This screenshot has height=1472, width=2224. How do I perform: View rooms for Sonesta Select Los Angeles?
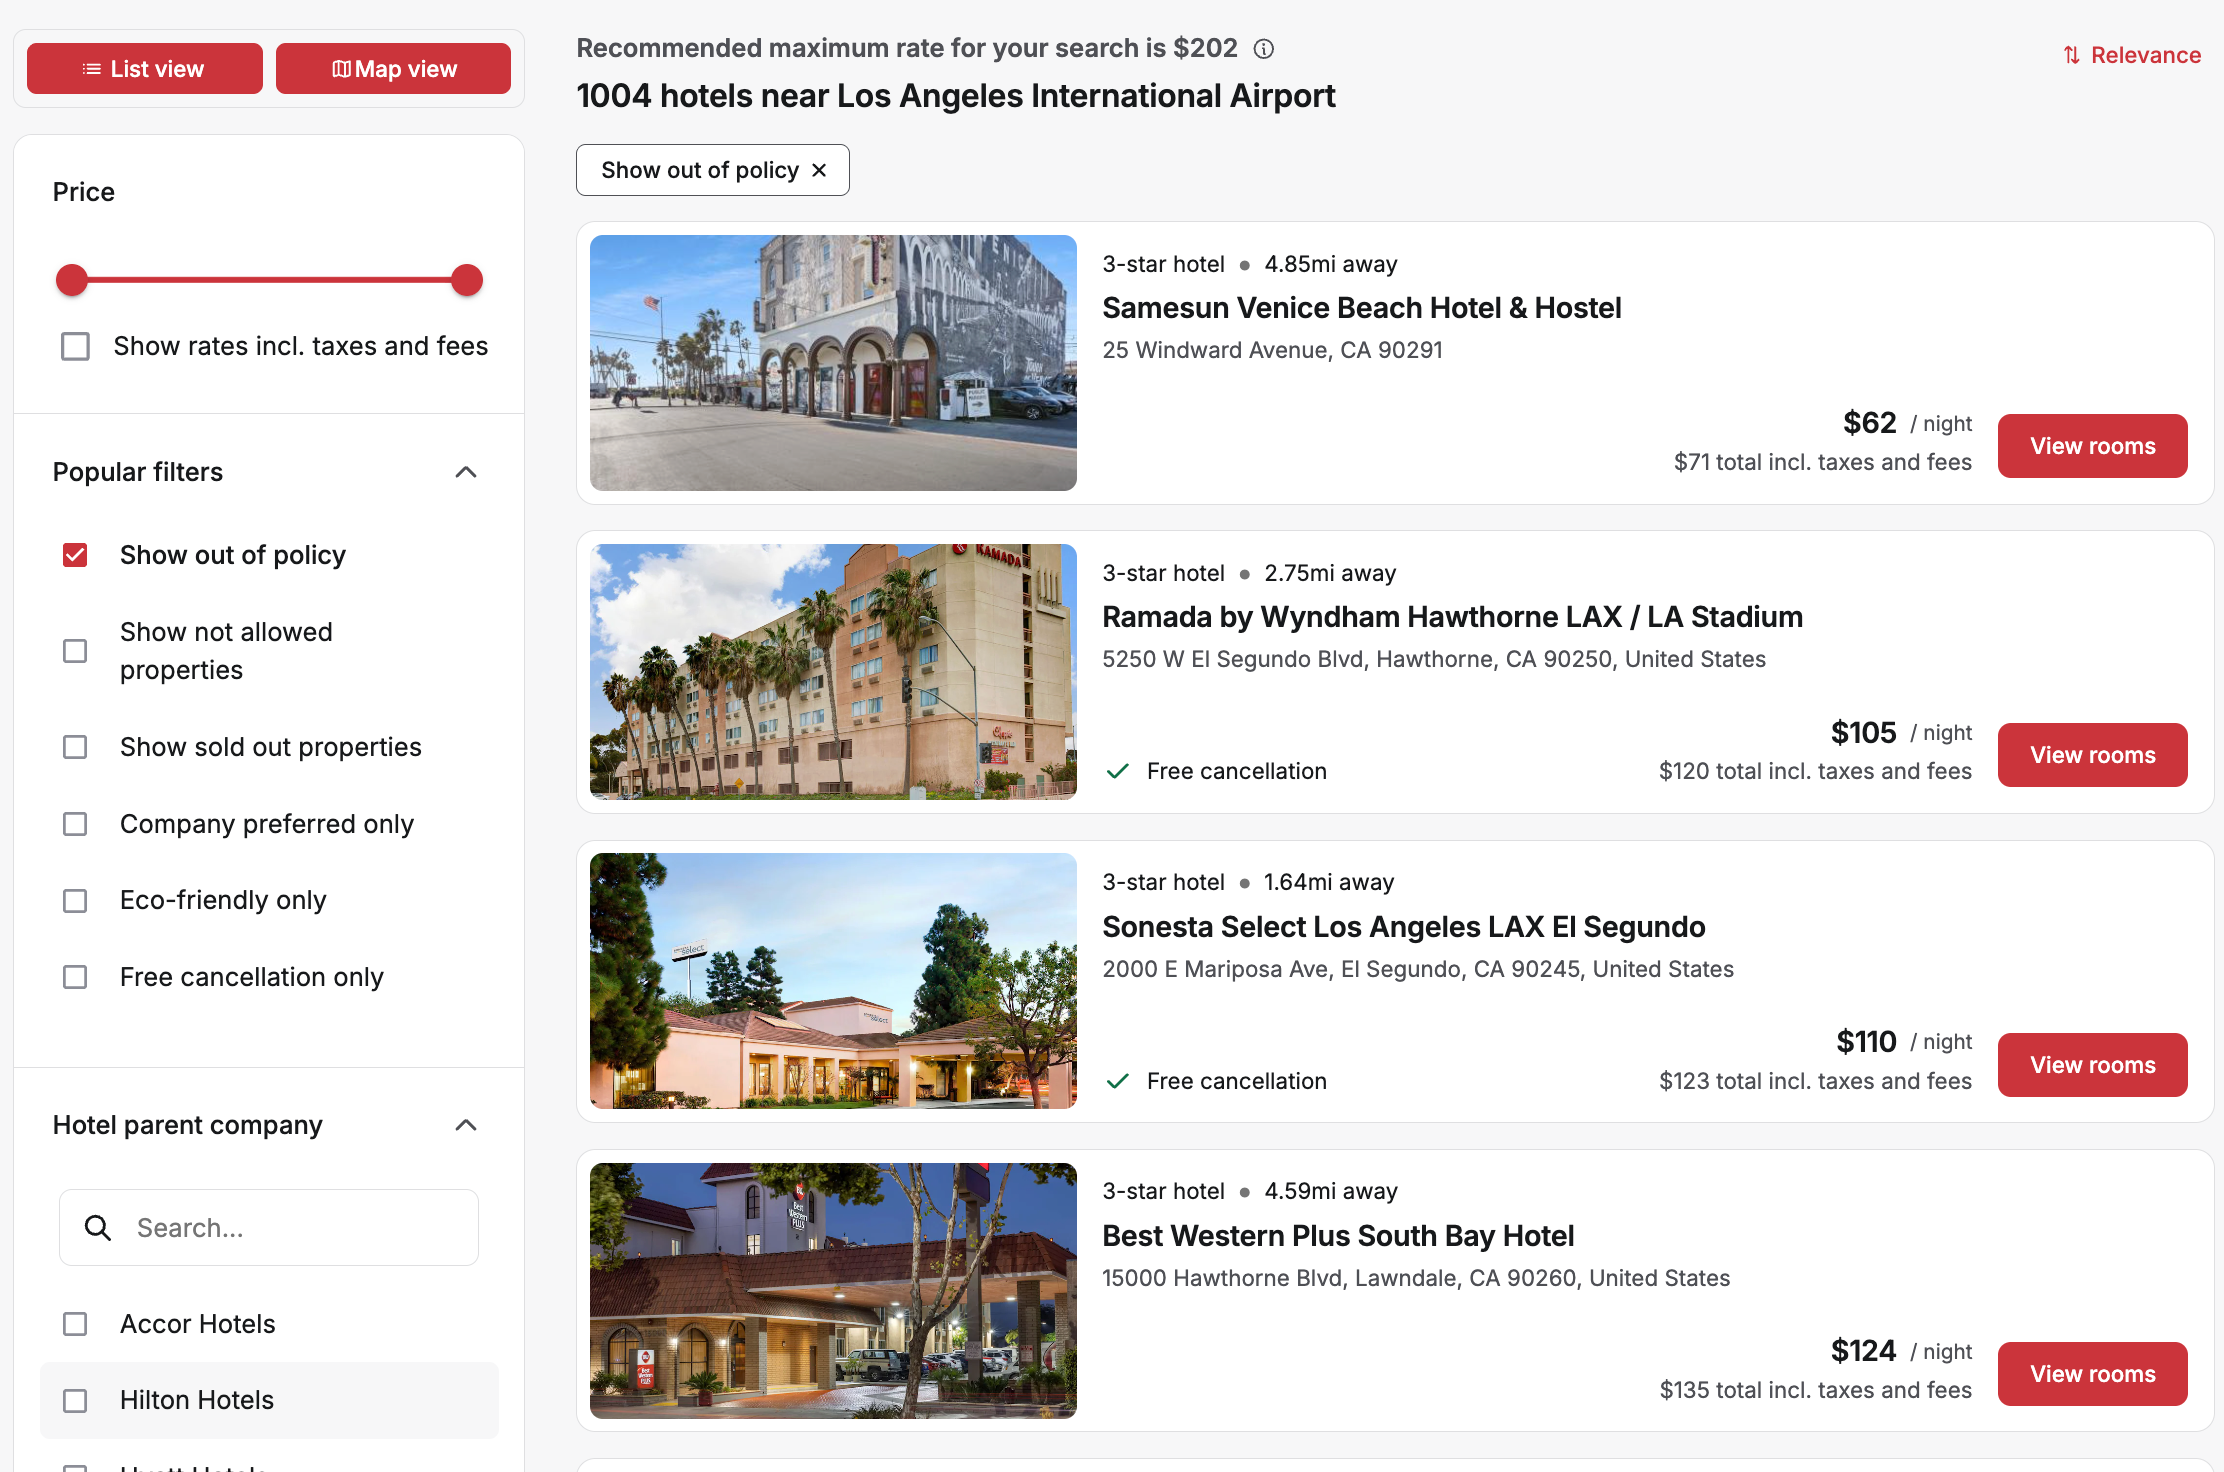point(2093,1065)
